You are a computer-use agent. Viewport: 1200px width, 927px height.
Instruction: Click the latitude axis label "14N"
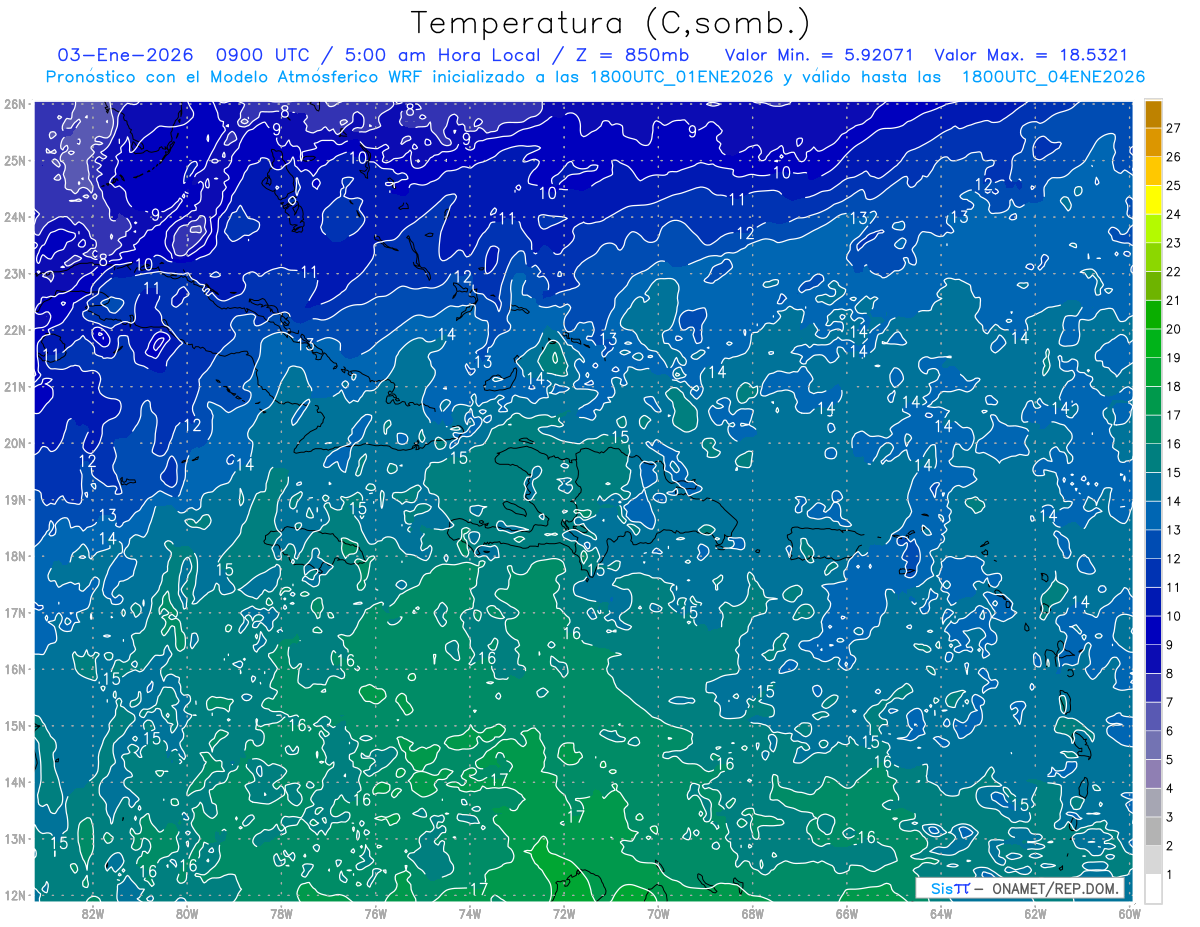click(15, 782)
